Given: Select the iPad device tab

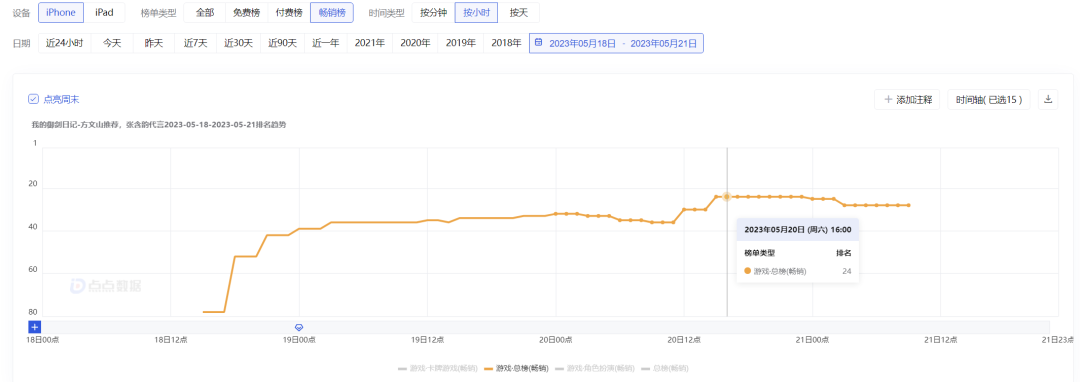Looking at the screenshot, I should pyautogui.click(x=104, y=12).
